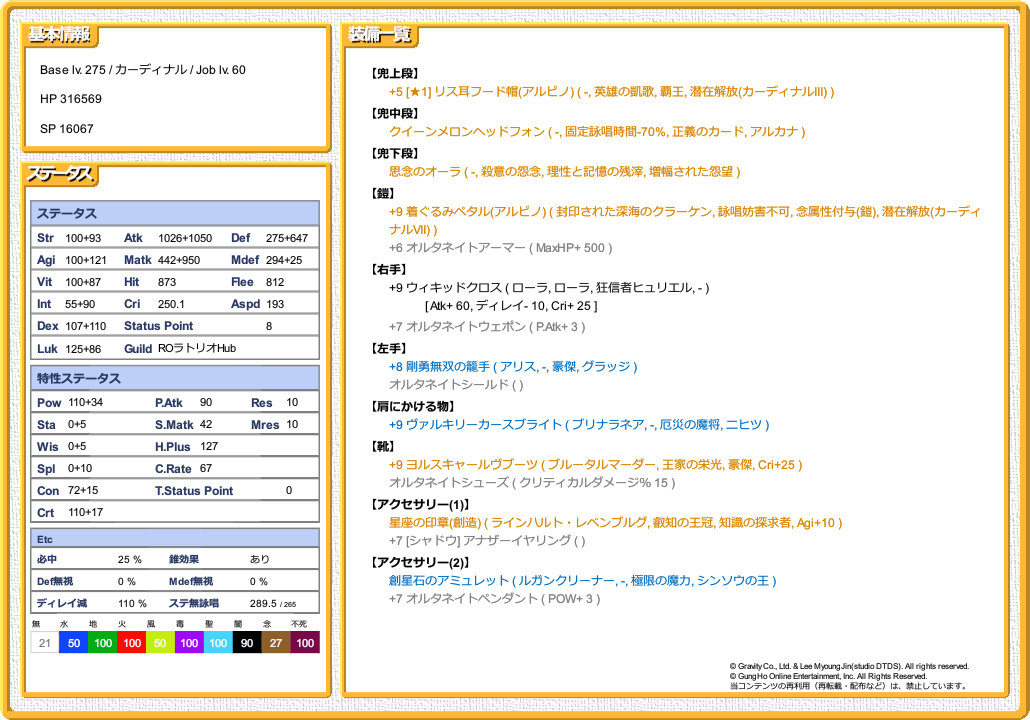The image size is (1030, 720).
Task: Open the 思念のオーラ lower headgear entry
Action: [x=564, y=172]
